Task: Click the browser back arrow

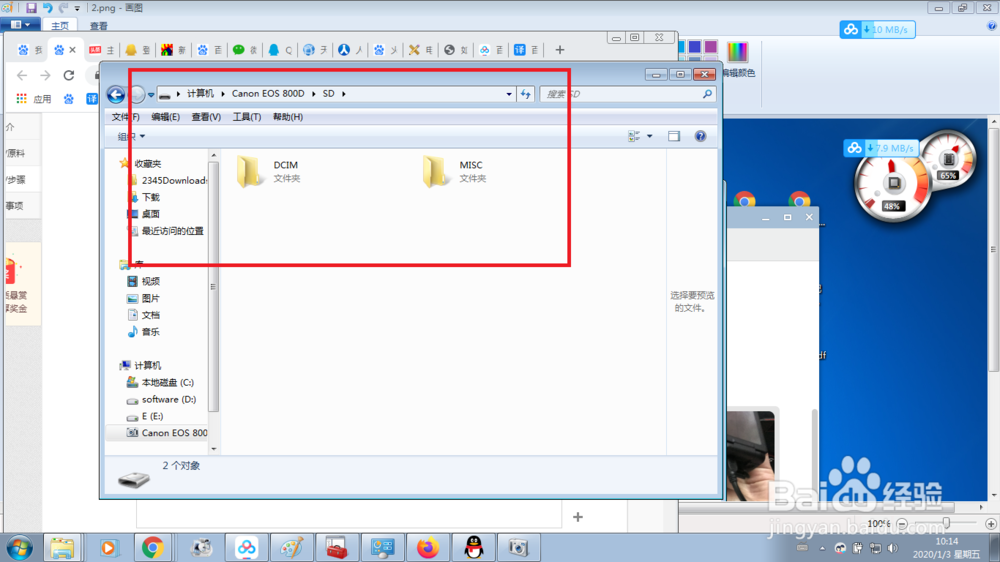Action: pos(22,75)
